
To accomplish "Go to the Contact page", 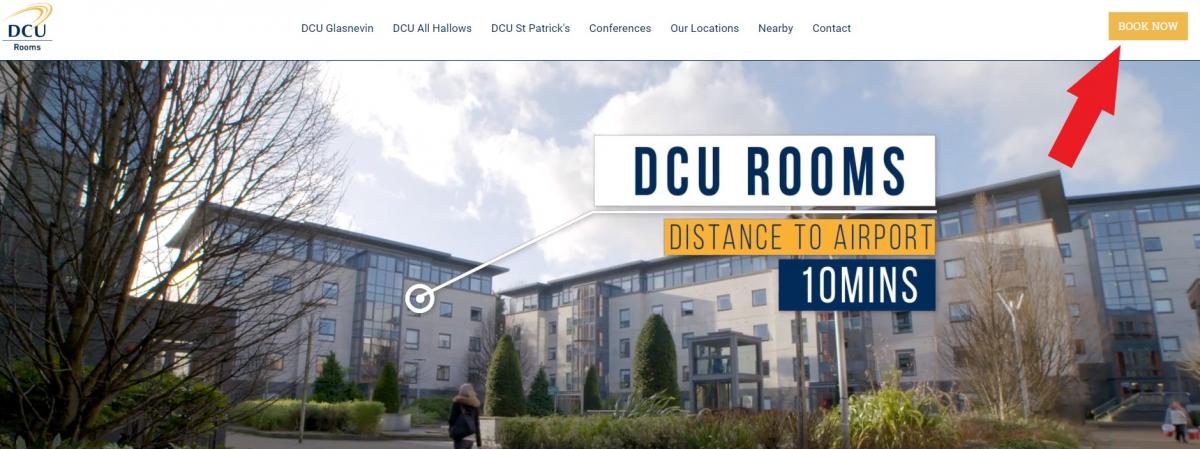I will coord(831,28).
